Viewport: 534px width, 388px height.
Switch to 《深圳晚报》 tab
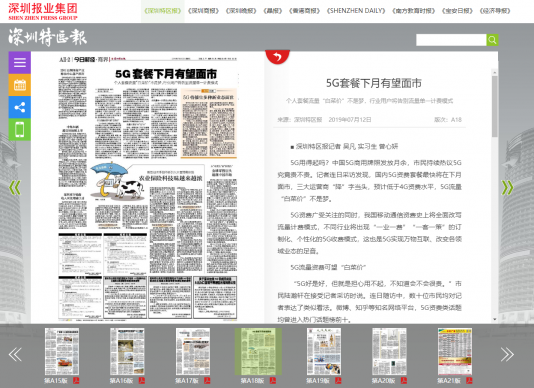tap(241, 11)
